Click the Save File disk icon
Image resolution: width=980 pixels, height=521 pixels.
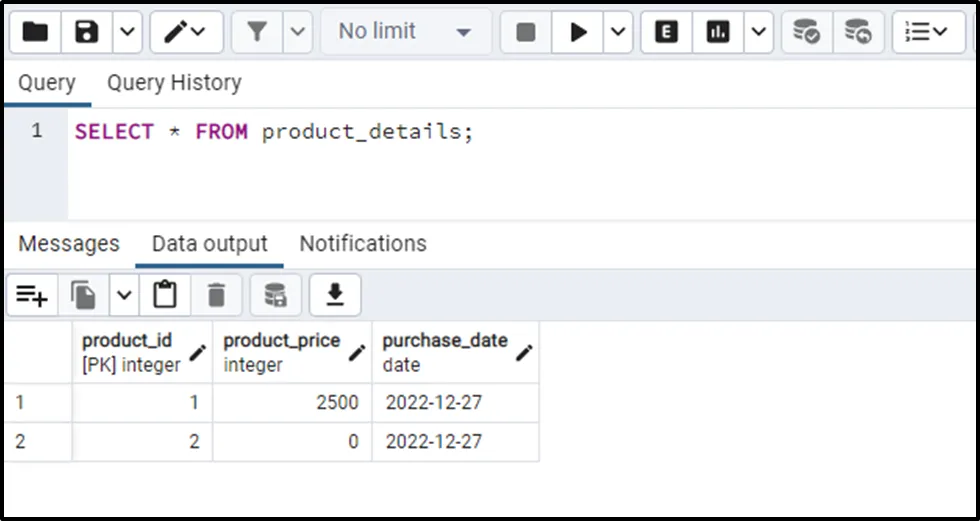(87, 32)
